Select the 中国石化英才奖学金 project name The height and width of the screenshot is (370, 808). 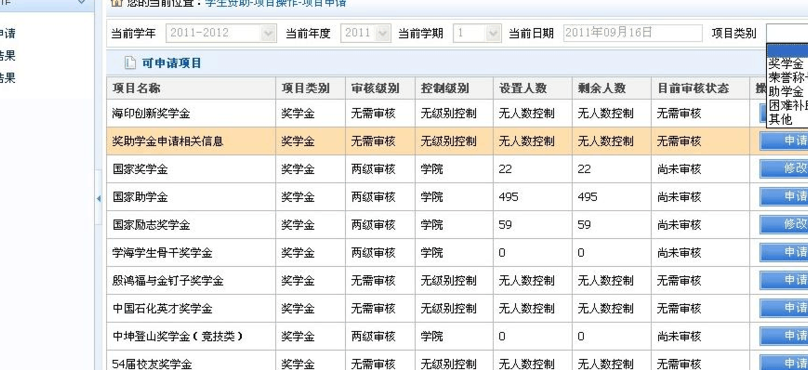pyautogui.click(x=162, y=309)
